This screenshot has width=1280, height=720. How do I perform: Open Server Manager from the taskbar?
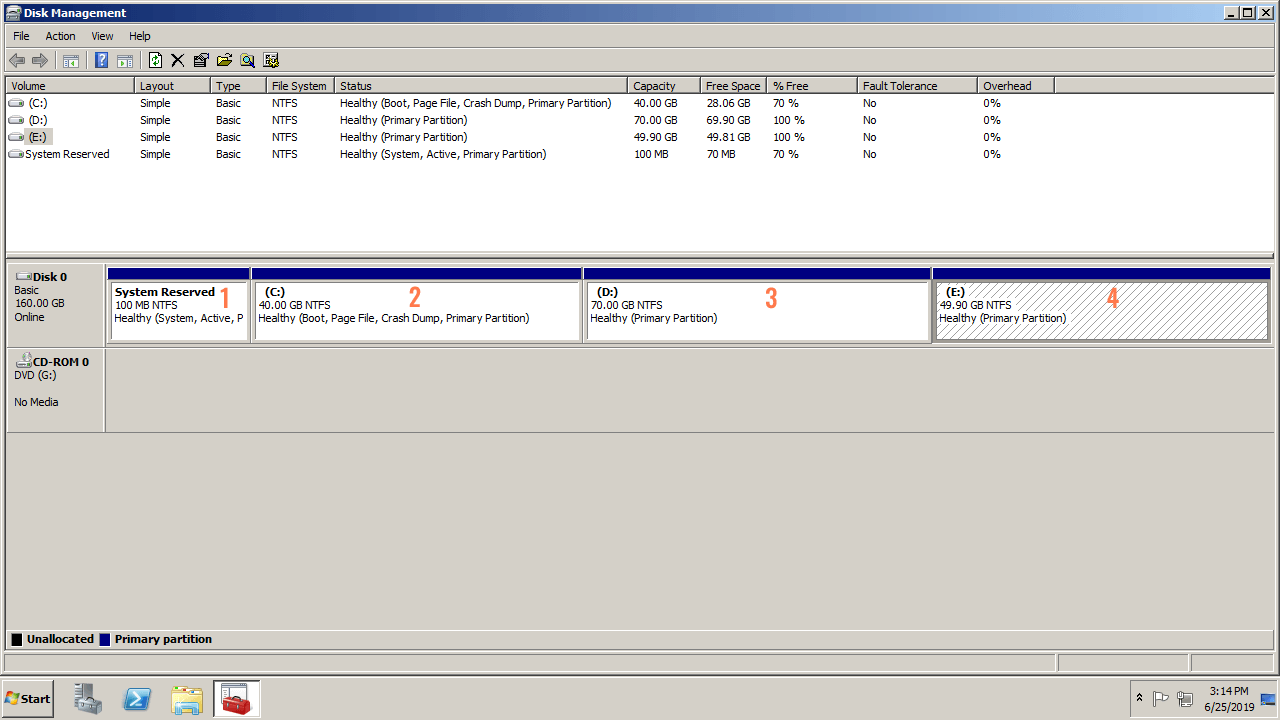[x=88, y=699]
